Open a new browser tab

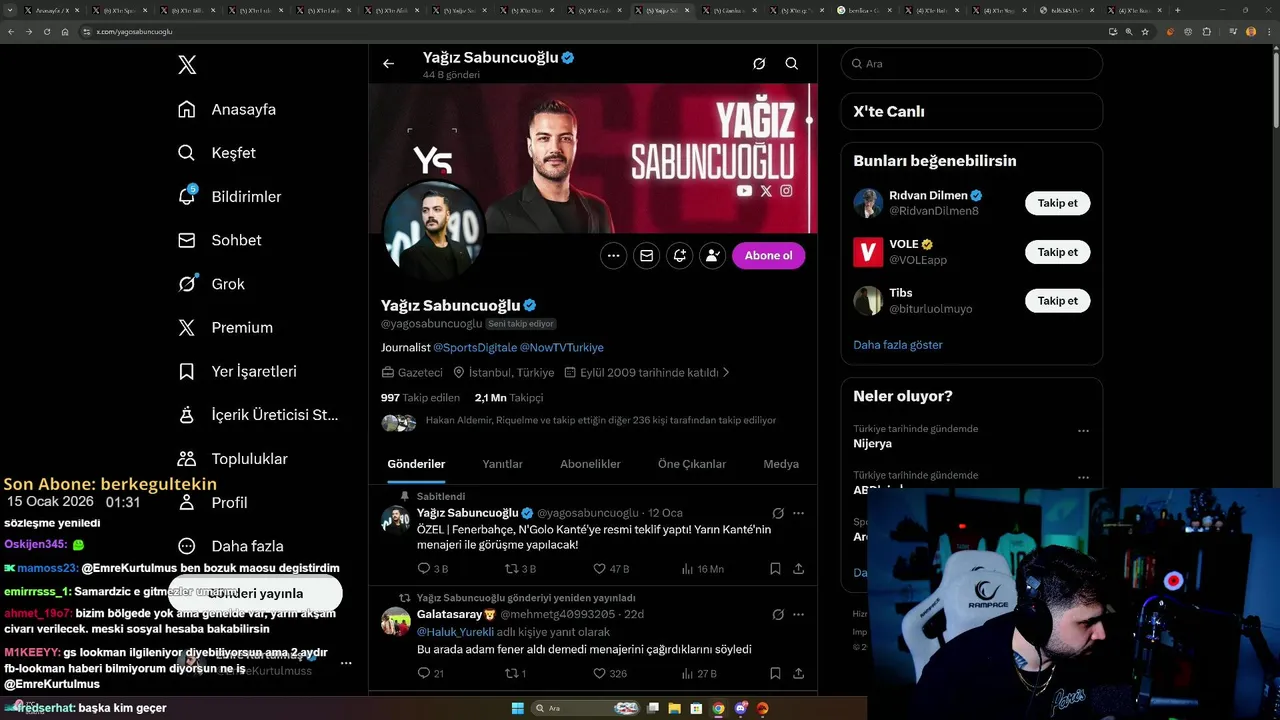pyautogui.click(x=1177, y=10)
